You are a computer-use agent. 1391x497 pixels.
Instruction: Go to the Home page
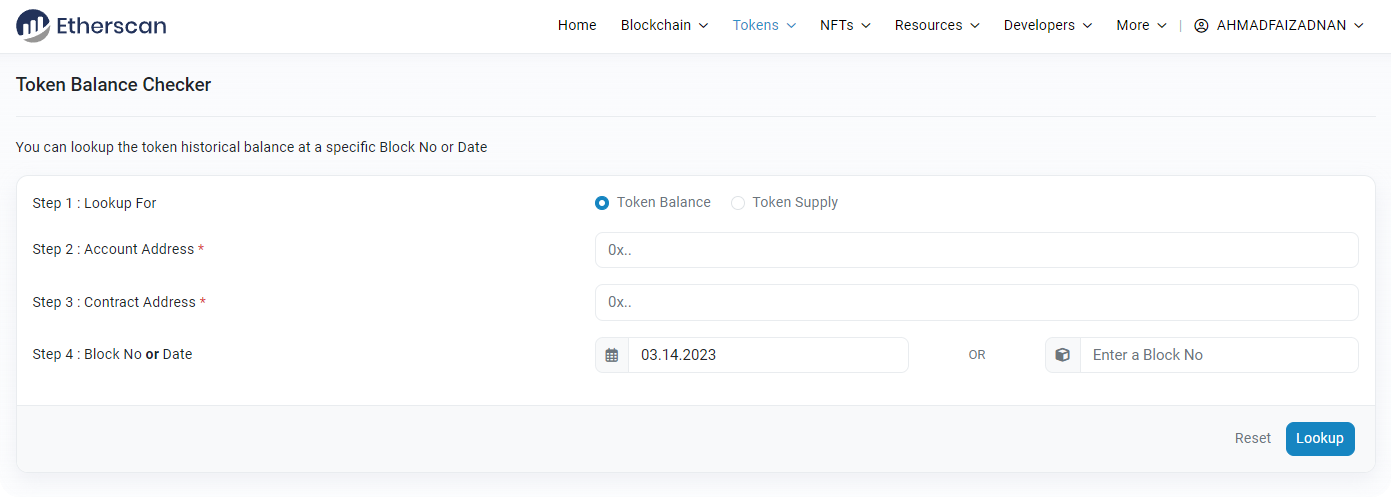click(x=577, y=26)
